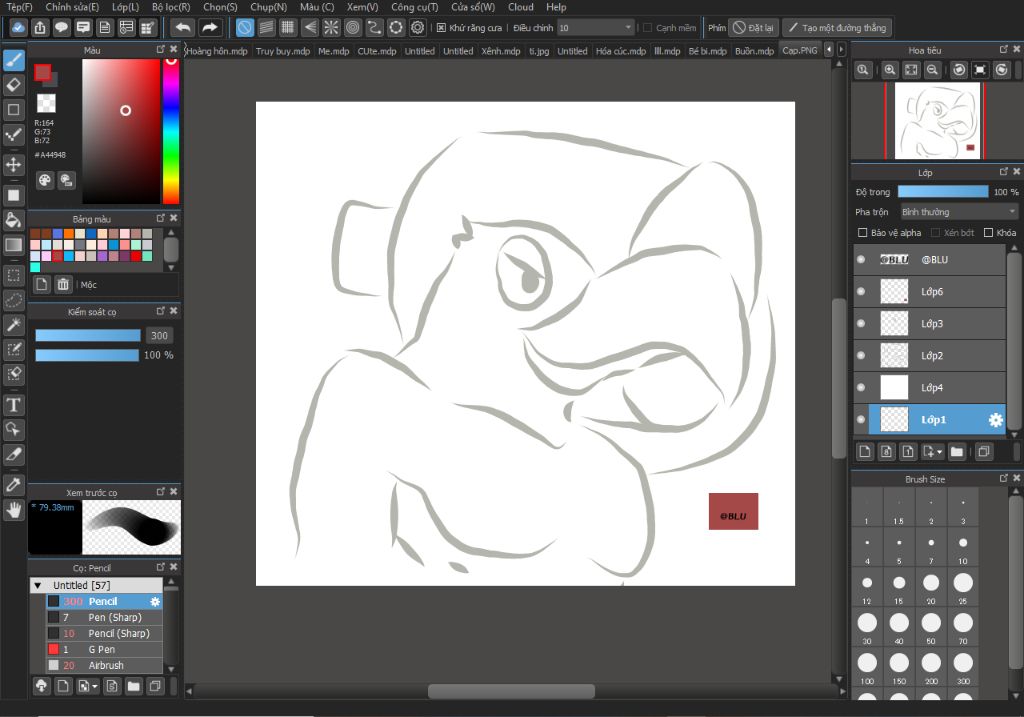The height and width of the screenshot is (717, 1024).
Task: Click the navigator canvas thumbnail
Action: (937, 120)
